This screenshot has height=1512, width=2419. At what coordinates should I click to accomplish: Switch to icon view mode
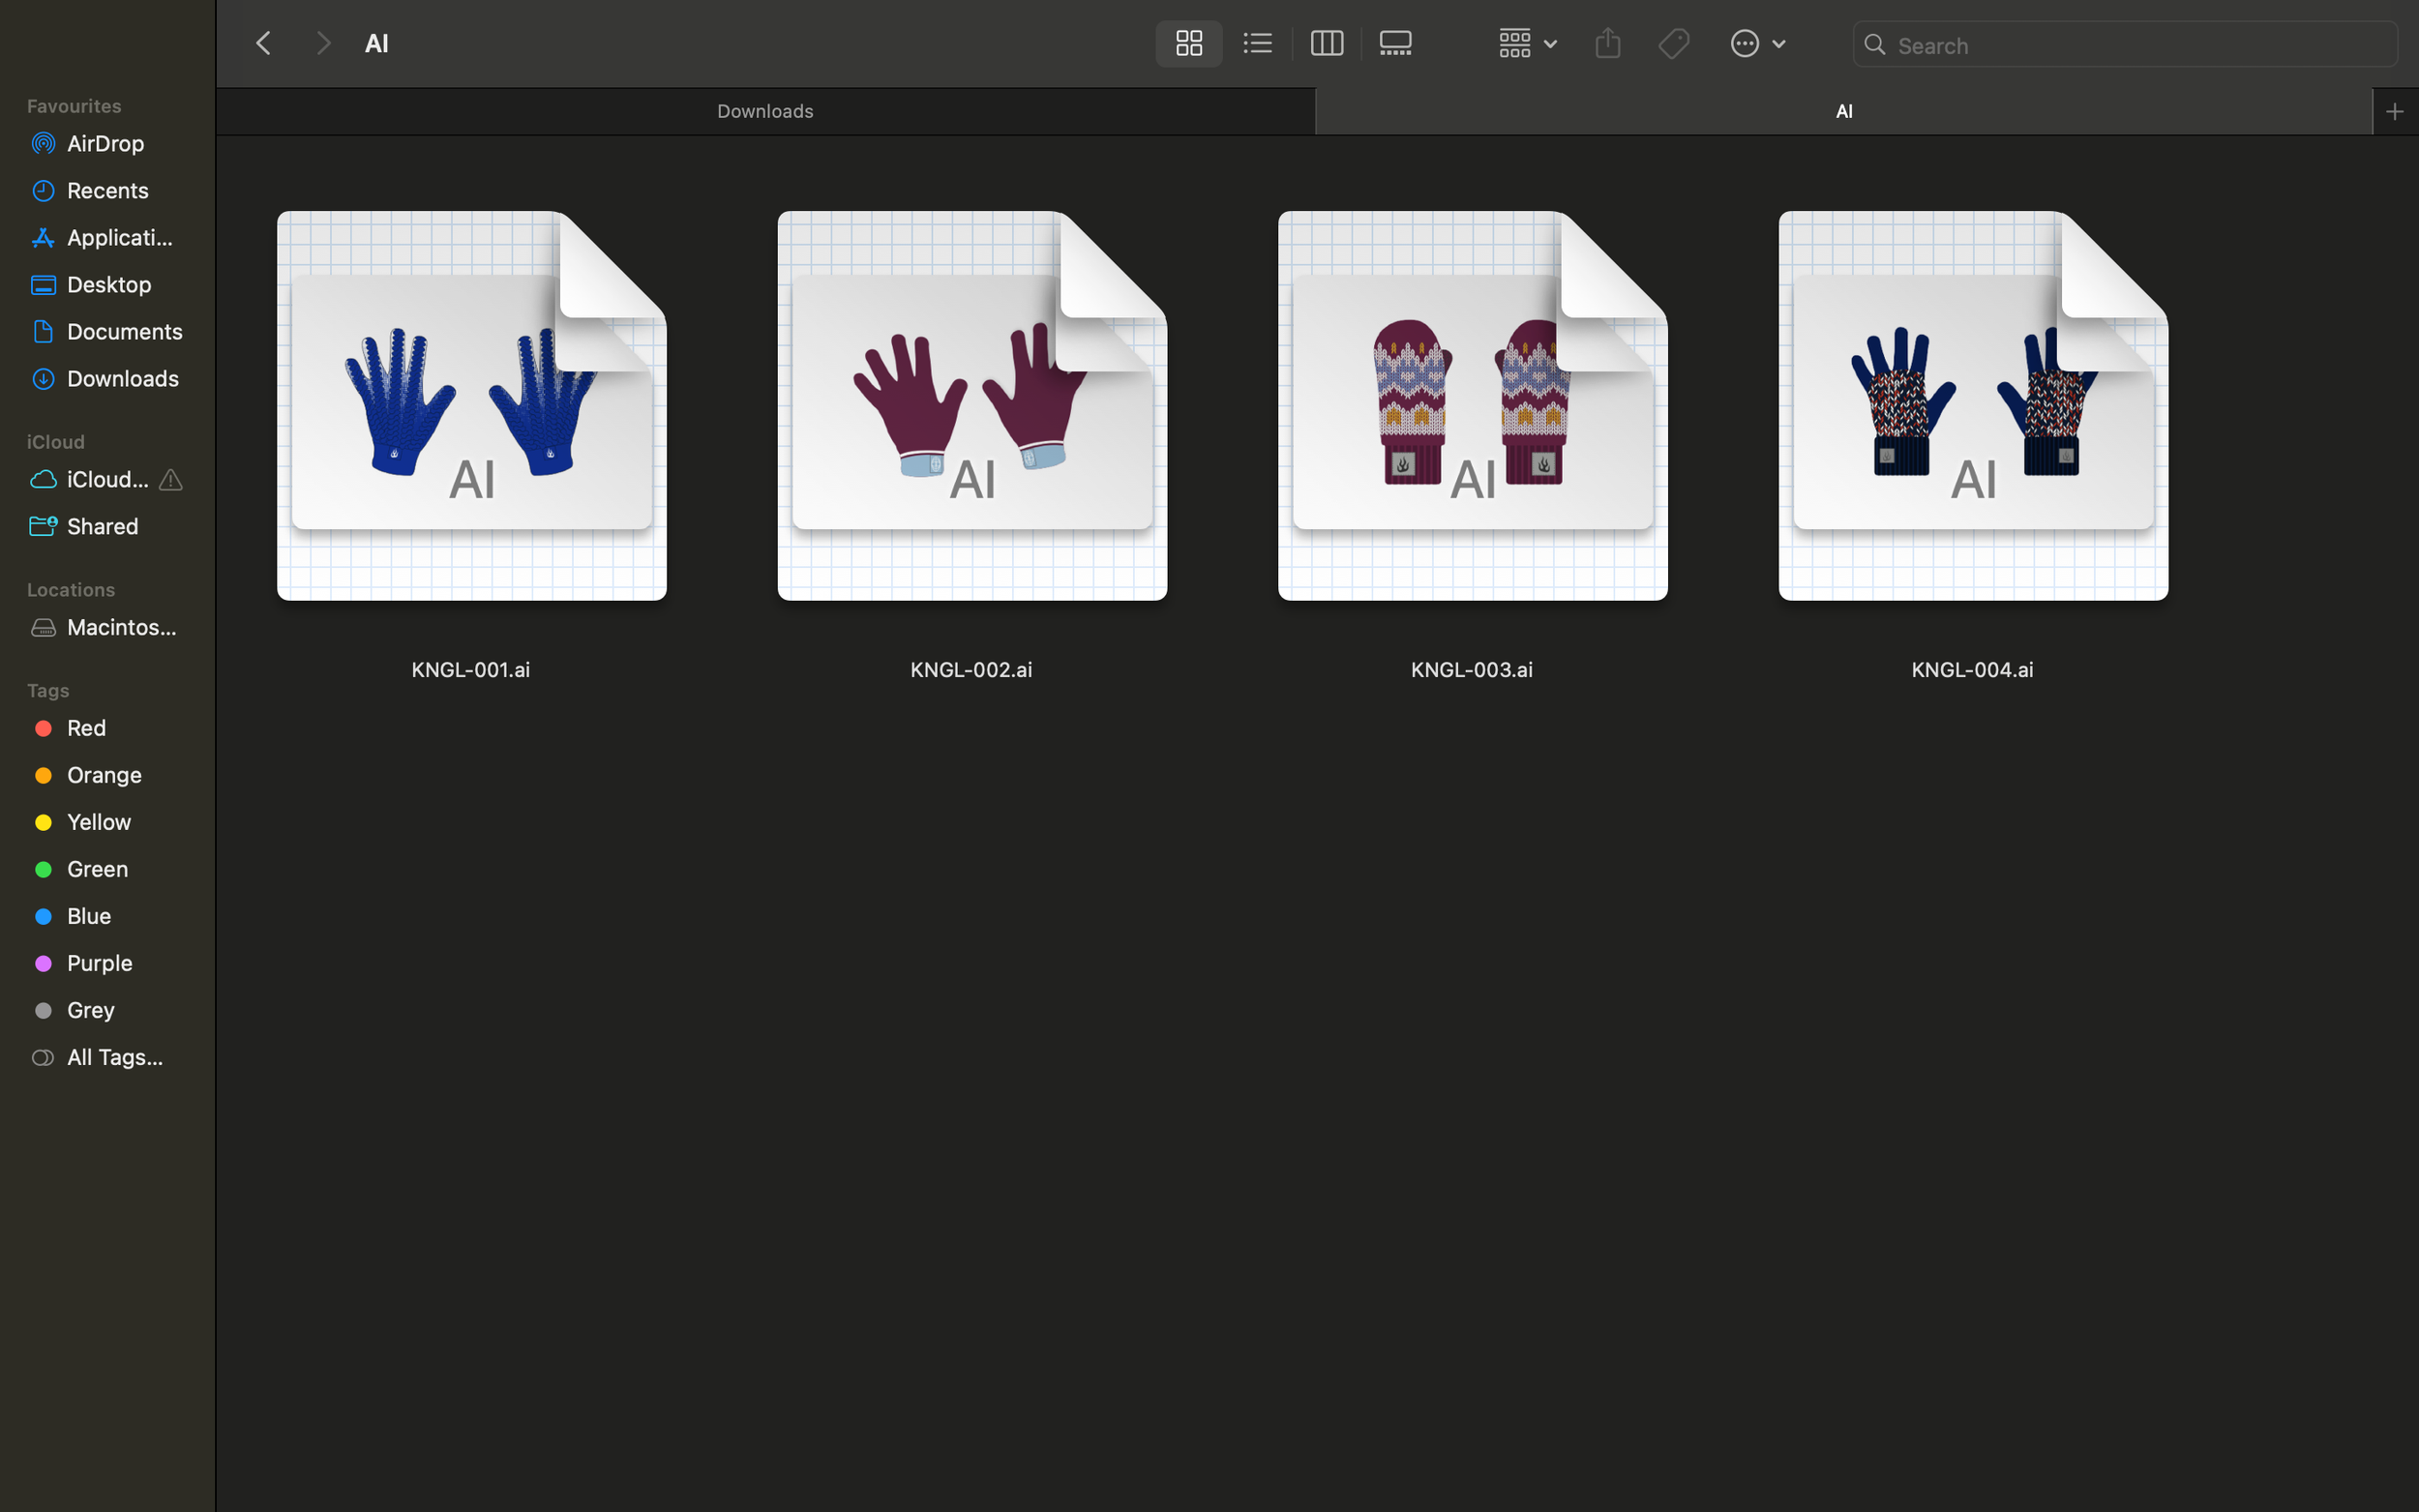click(x=1188, y=43)
